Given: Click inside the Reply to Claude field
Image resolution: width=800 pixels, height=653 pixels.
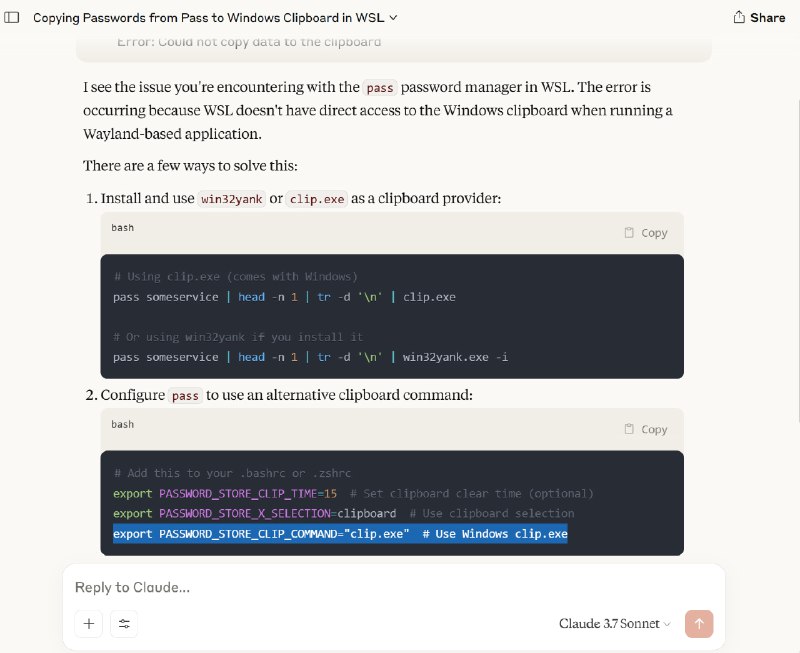Looking at the screenshot, I should [x=393, y=587].
